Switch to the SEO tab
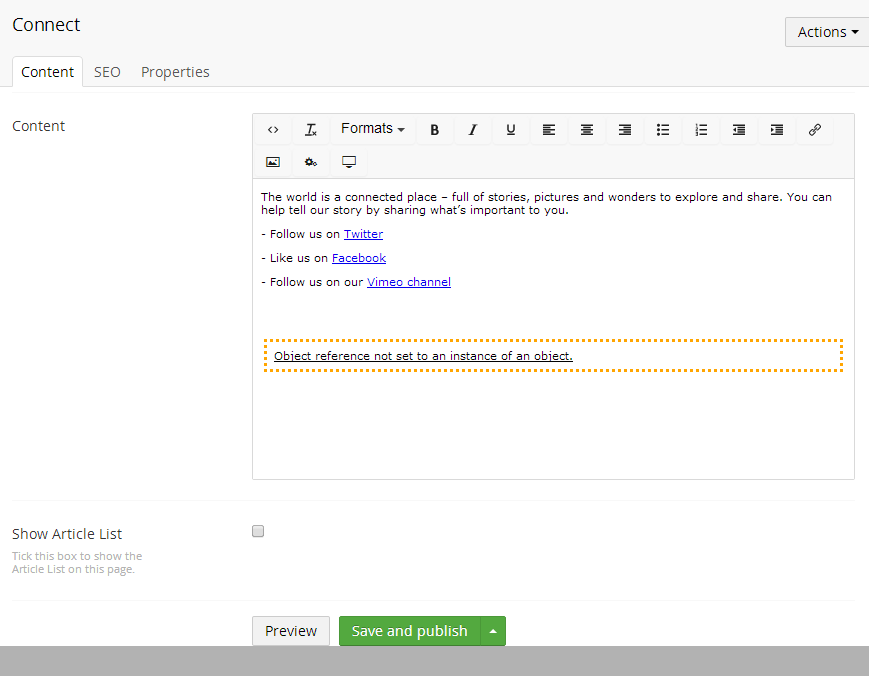 (x=107, y=72)
